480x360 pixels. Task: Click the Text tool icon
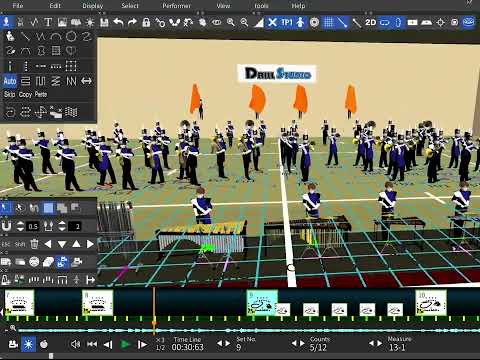coord(48,22)
